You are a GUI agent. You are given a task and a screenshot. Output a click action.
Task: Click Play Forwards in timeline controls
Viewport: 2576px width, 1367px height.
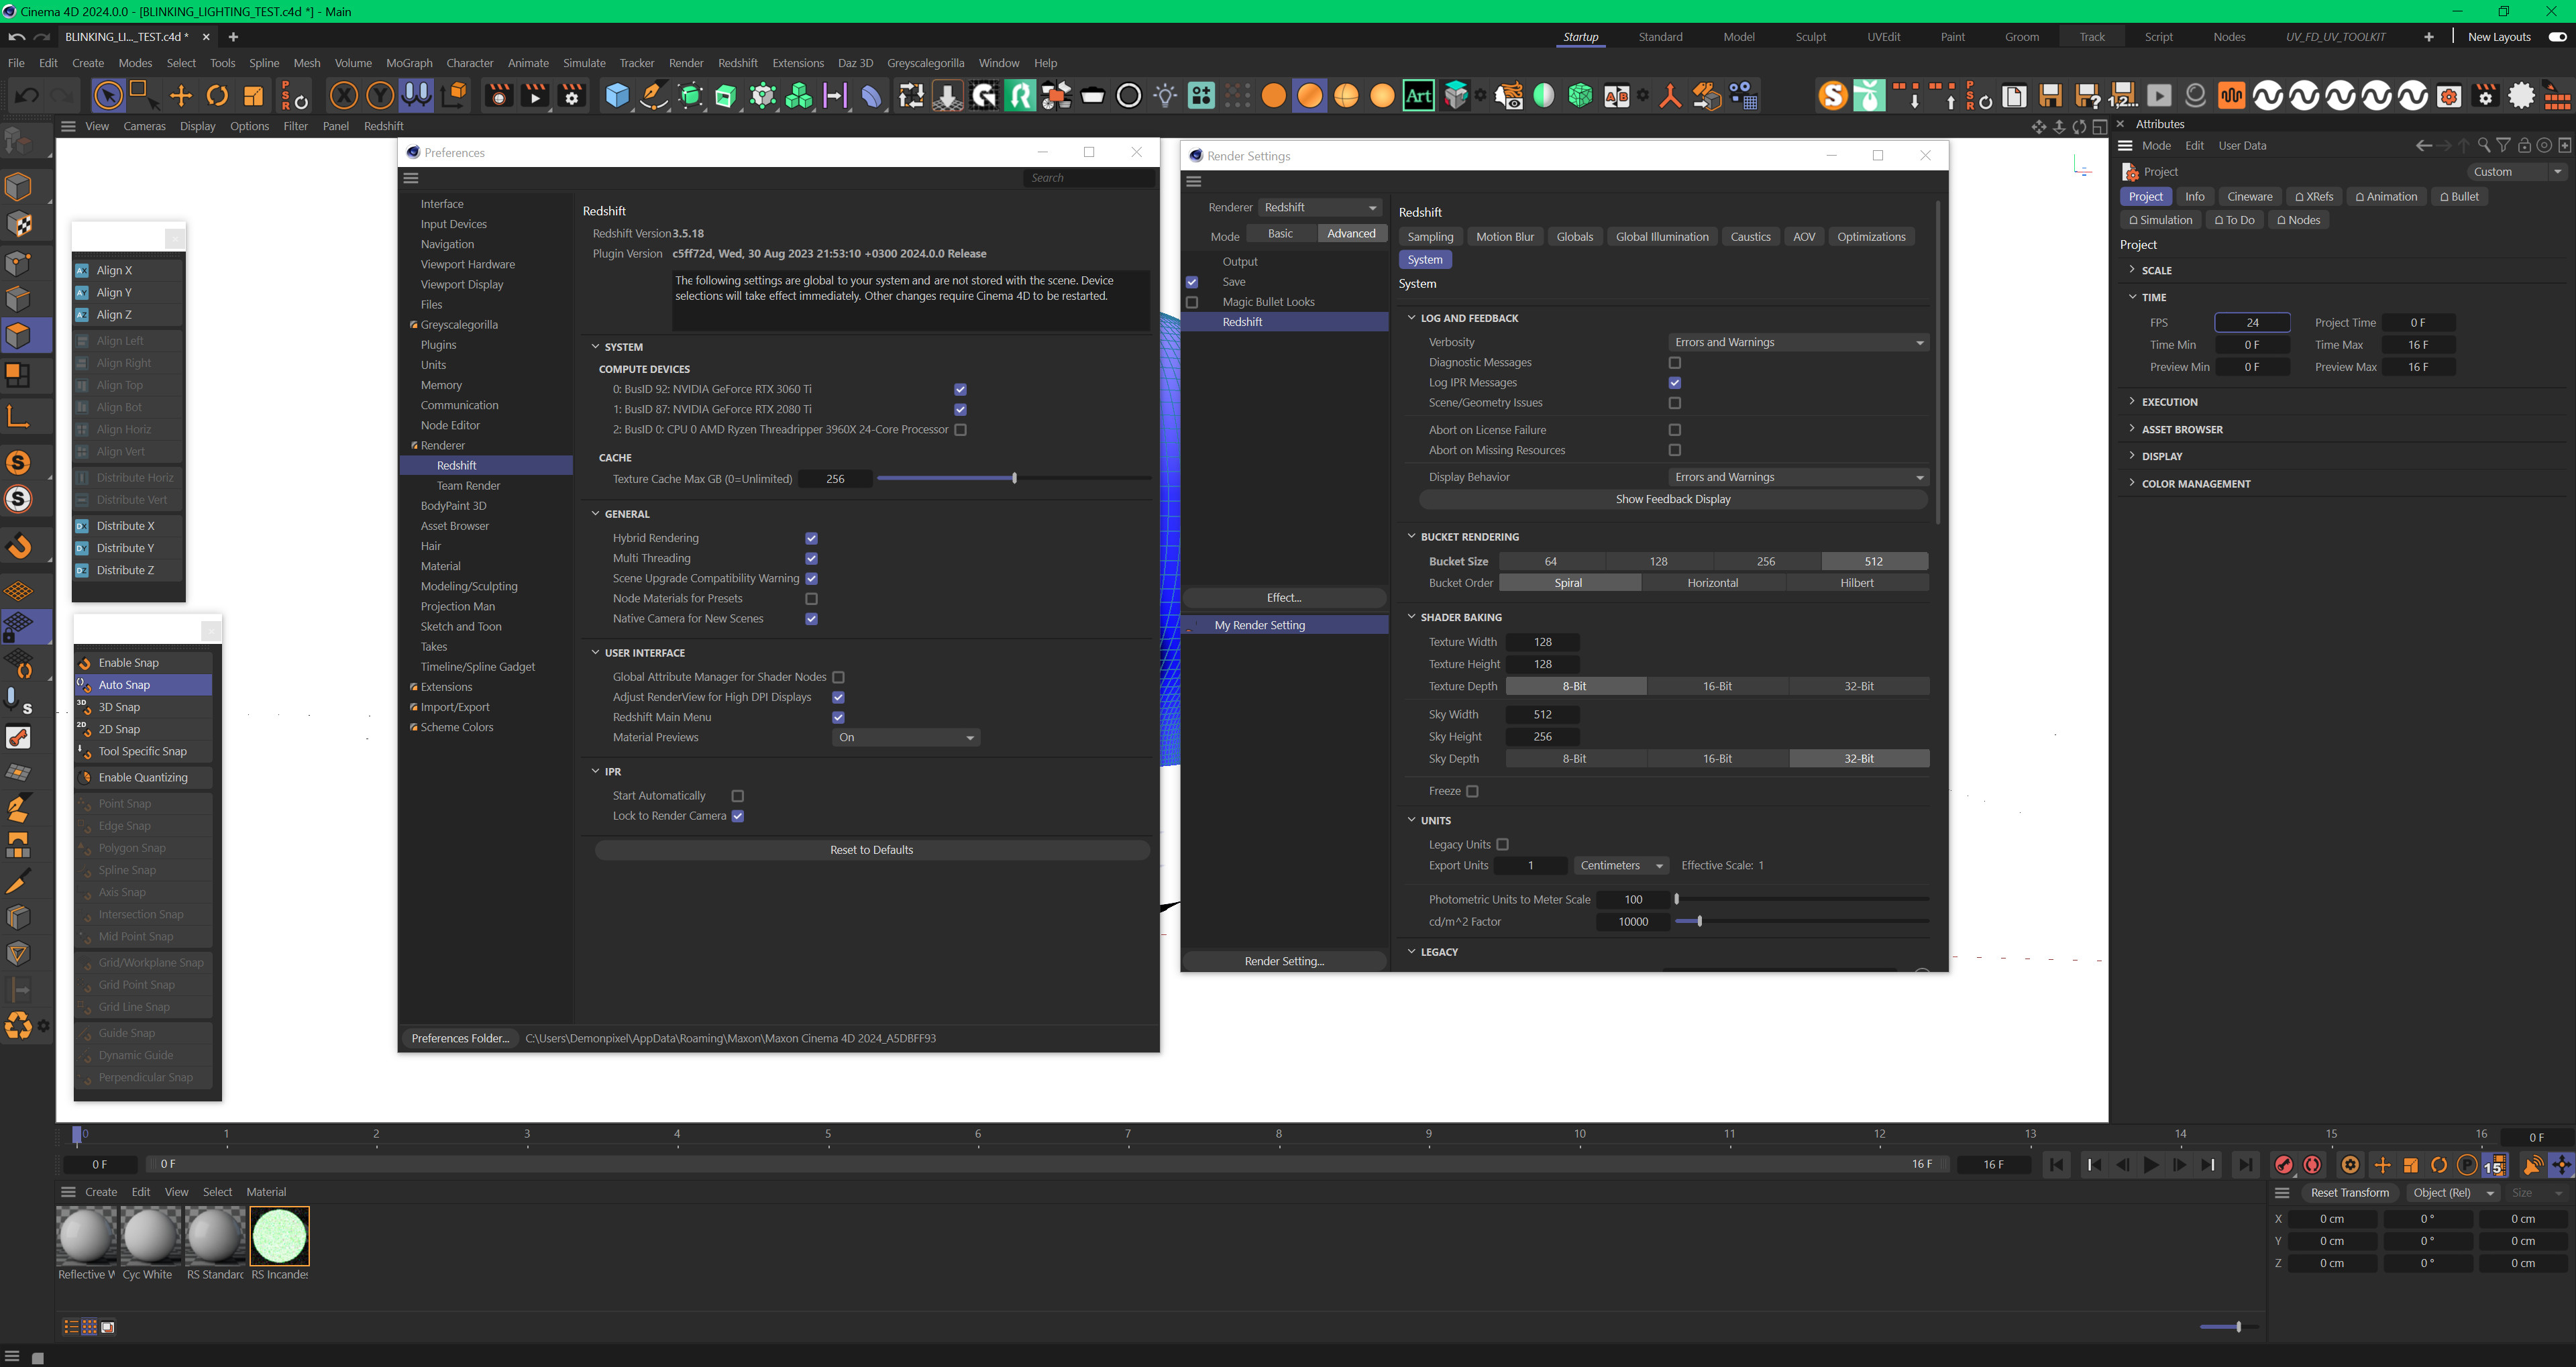(x=2150, y=1165)
